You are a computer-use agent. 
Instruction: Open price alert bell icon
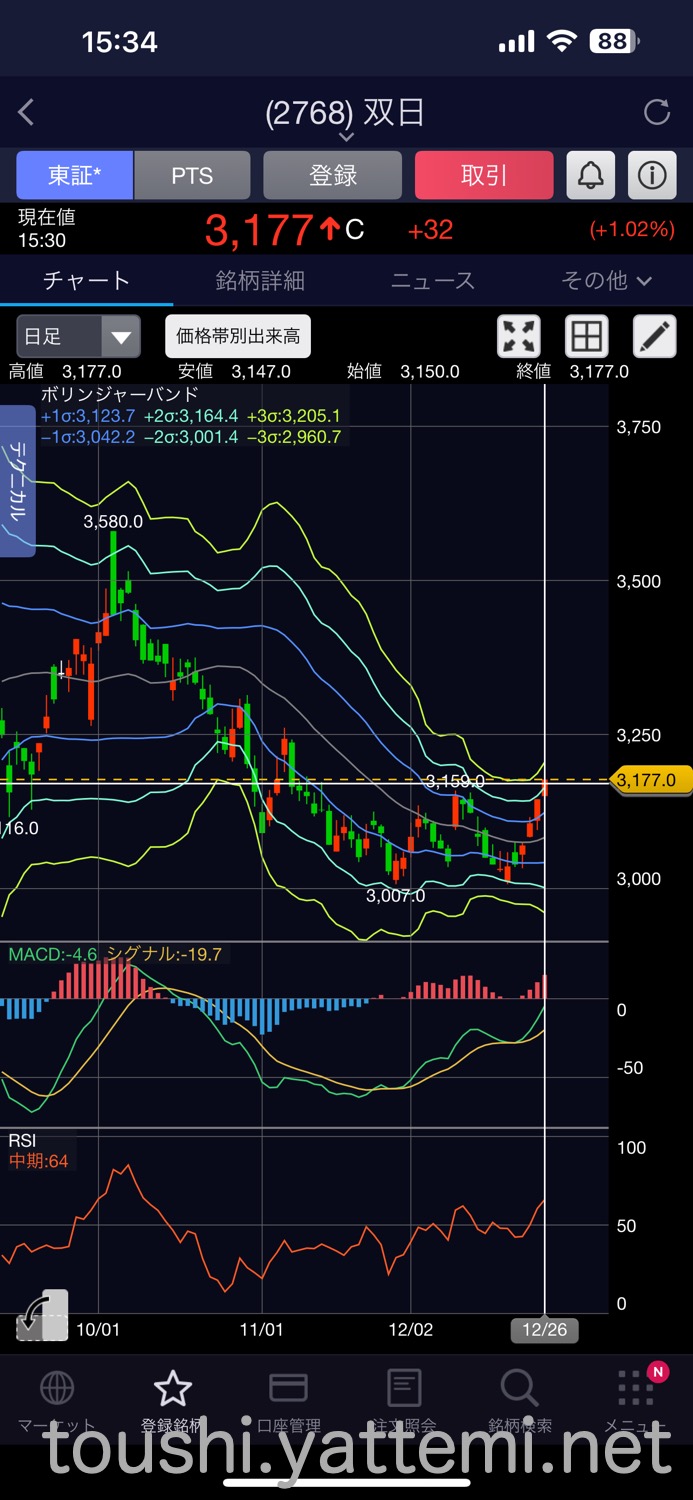tap(591, 176)
